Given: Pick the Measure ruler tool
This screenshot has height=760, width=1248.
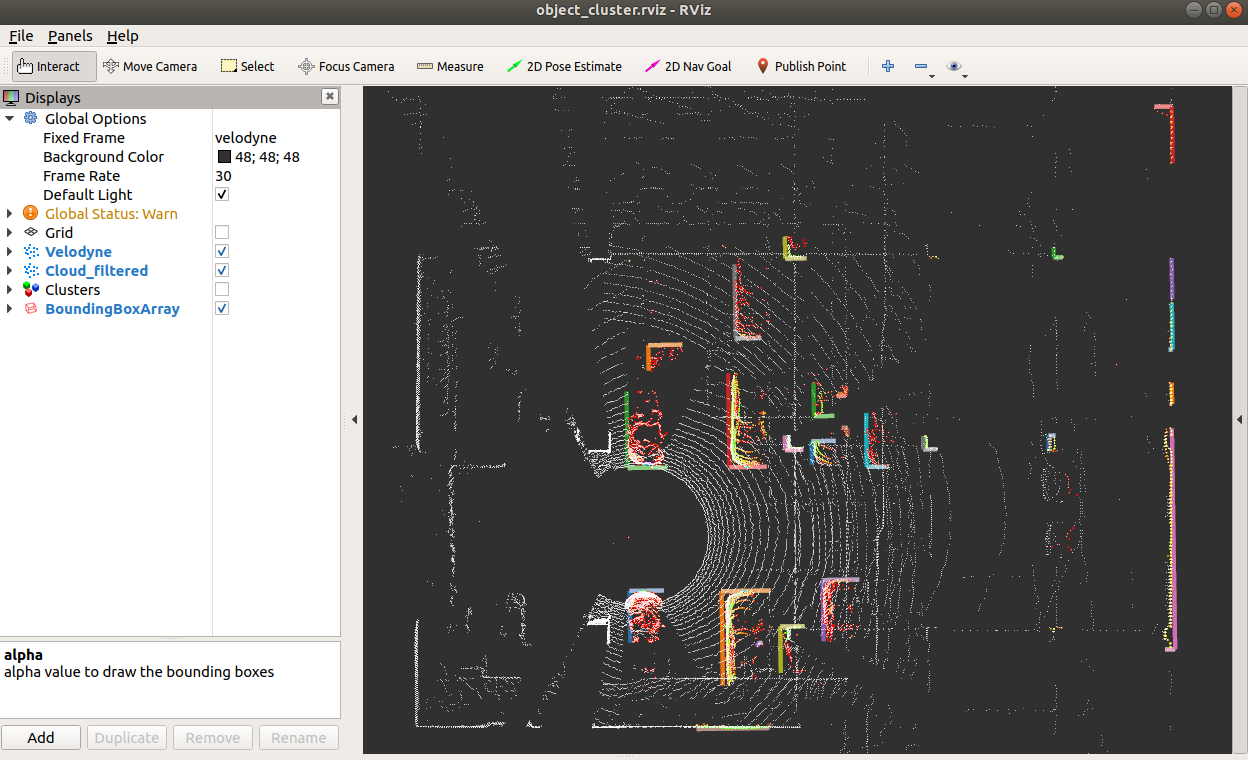Looking at the screenshot, I should (450, 67).
